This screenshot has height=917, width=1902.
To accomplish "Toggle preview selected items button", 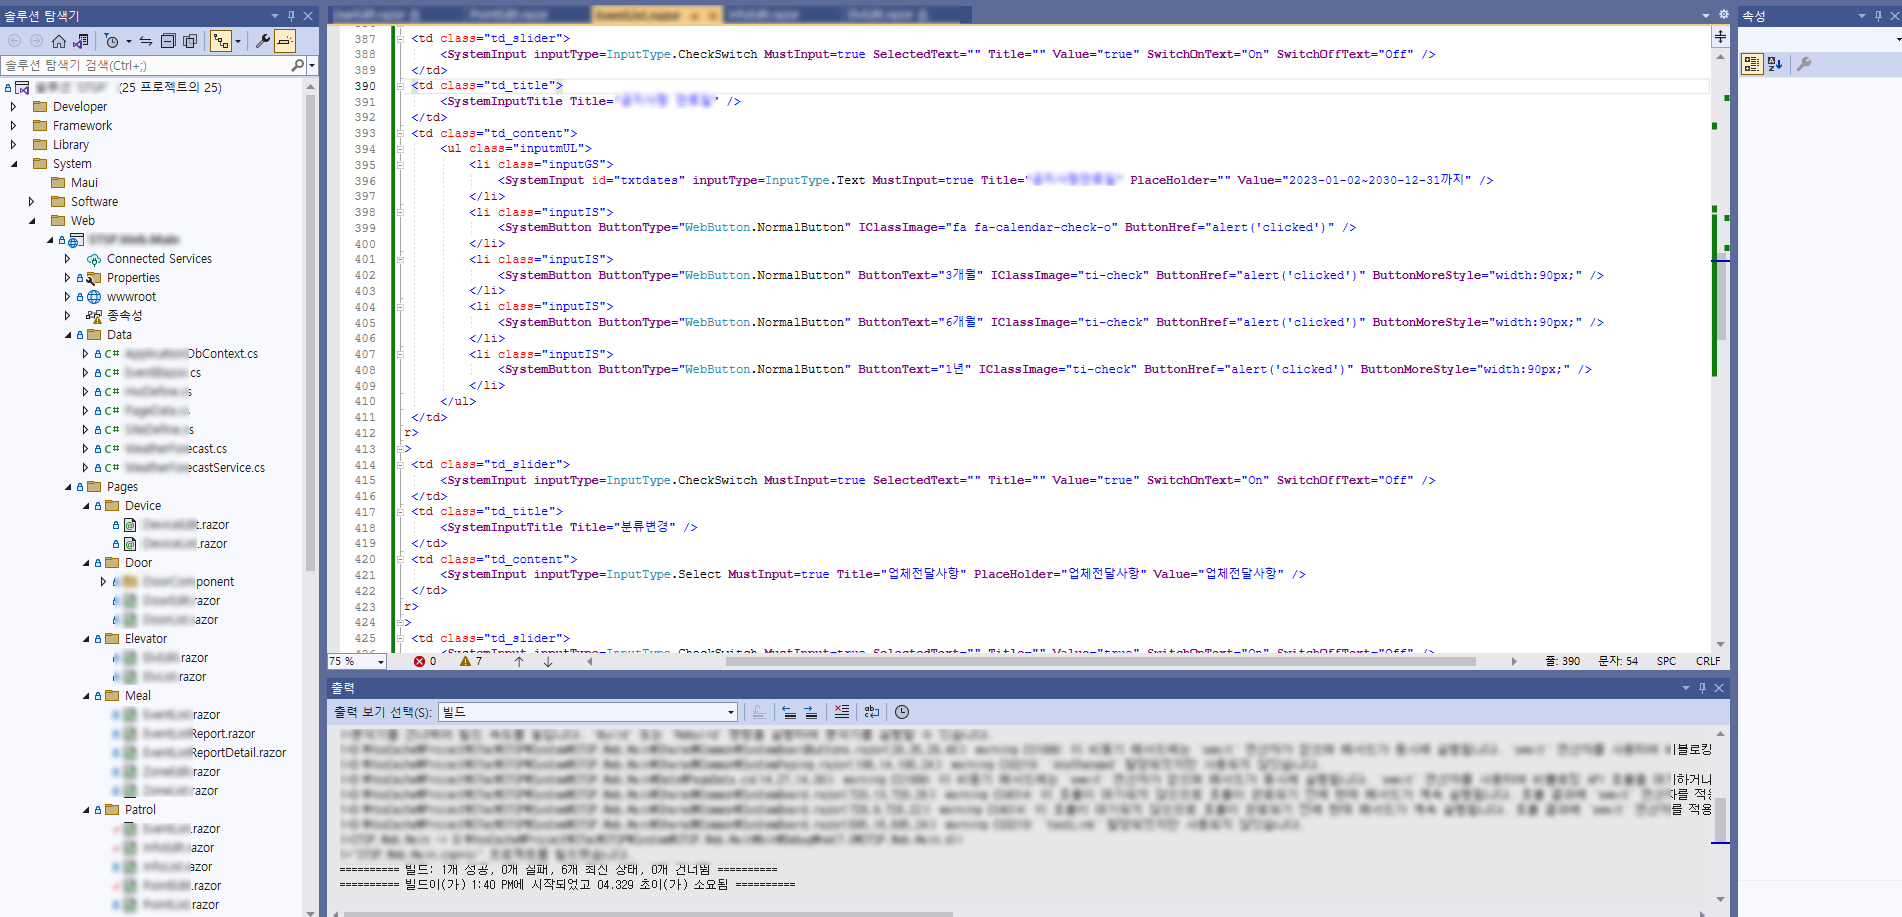I will click(x=285, y=41).
